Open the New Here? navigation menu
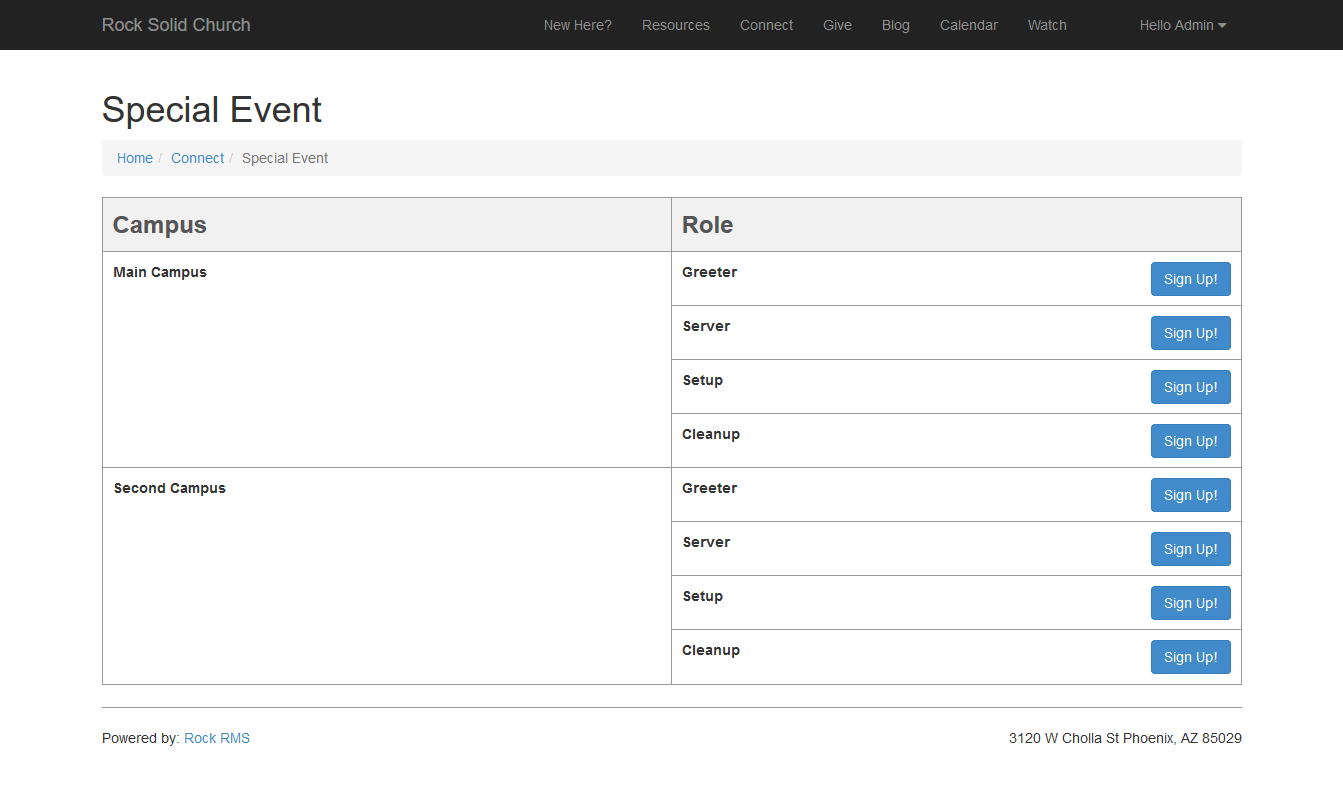Image resolution: width=1343 pixels, height=807 pixels. [577, 25]
